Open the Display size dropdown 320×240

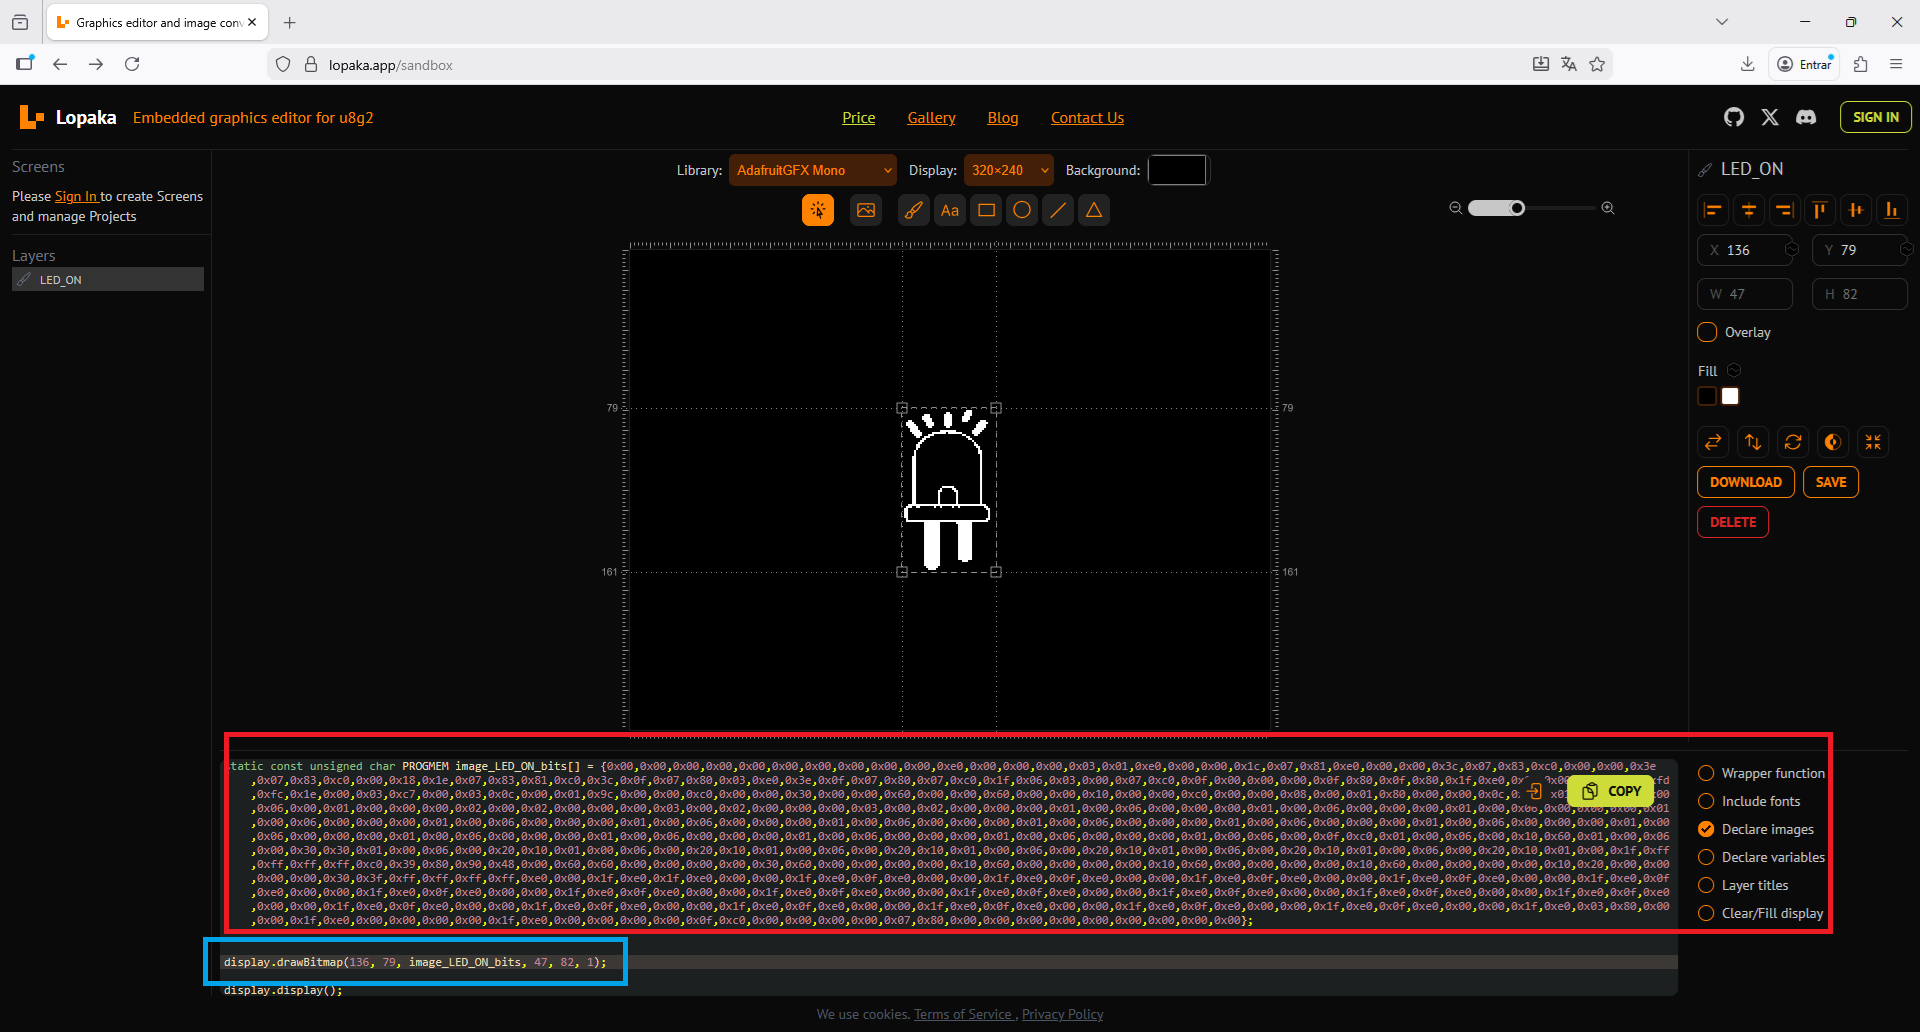[x=1008, y=170]
